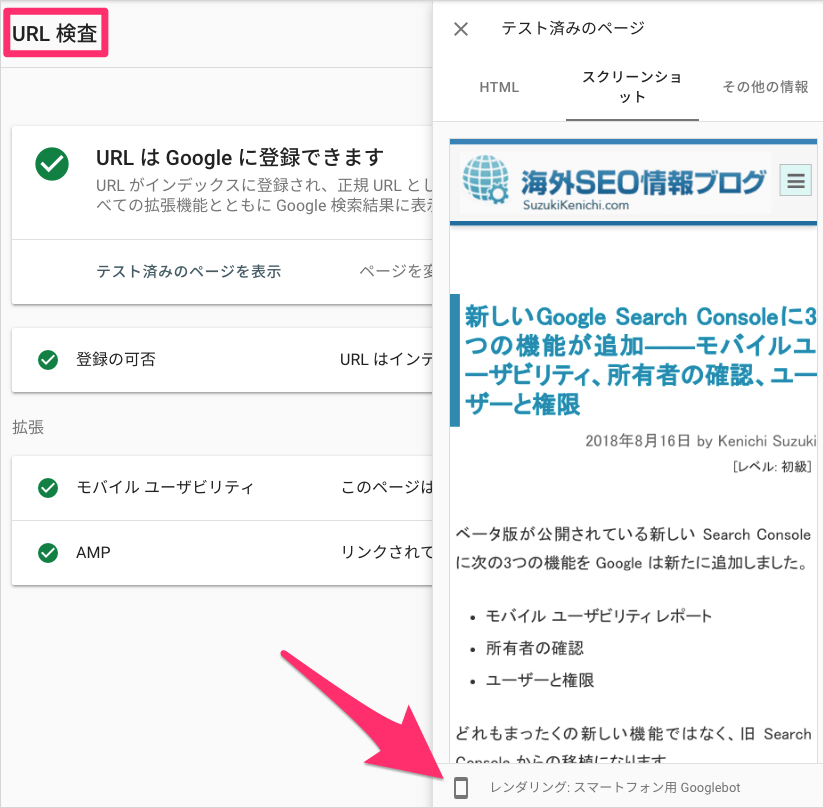Open the hamburger menu in the blog screenshot

pos(796,180)
